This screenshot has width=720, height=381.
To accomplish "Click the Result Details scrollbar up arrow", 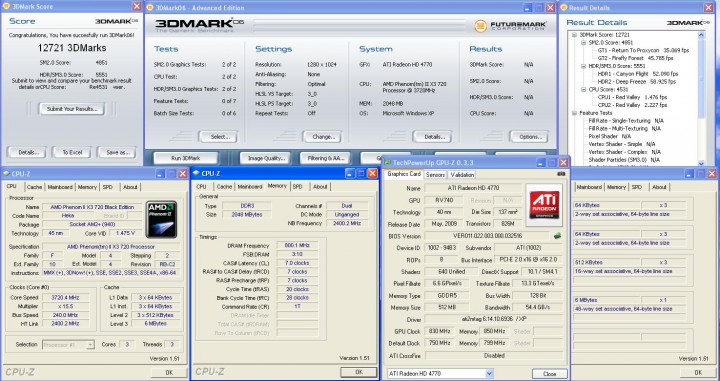I will point(701,35).
